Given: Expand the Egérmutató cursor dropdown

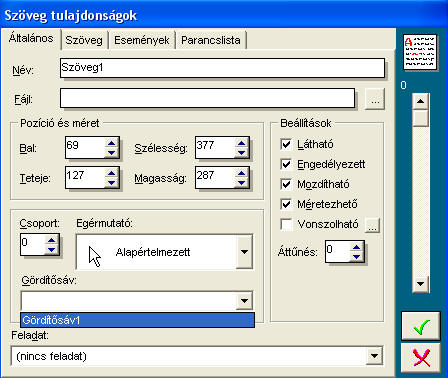Looking at the screenshot, I should (244, 252).
